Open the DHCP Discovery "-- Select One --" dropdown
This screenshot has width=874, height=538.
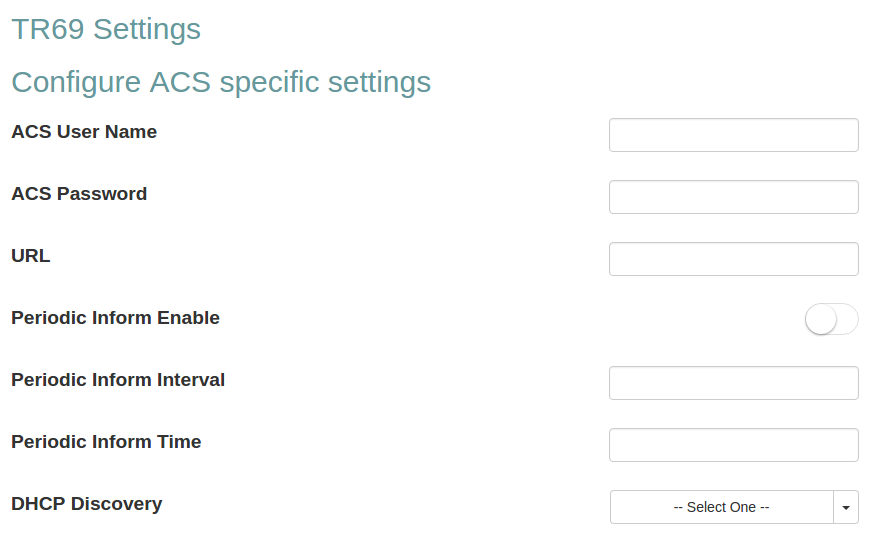point(721,507)
